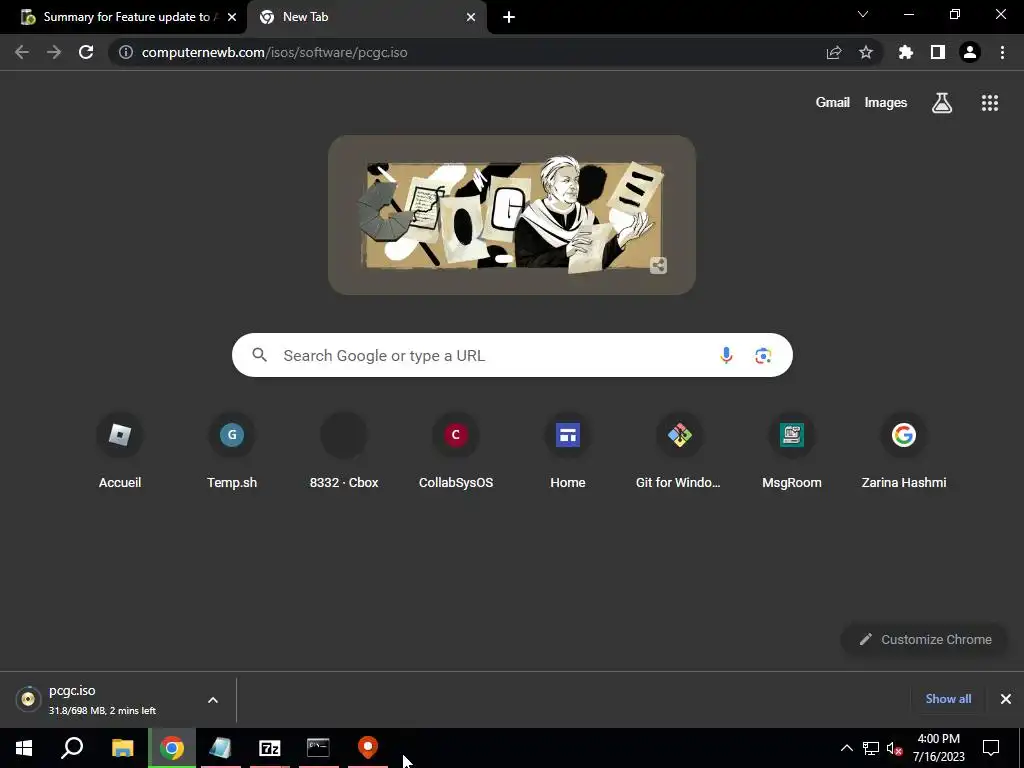Share this page icon in address bar
1024x768 pixels.
click(x=834, y=52)
